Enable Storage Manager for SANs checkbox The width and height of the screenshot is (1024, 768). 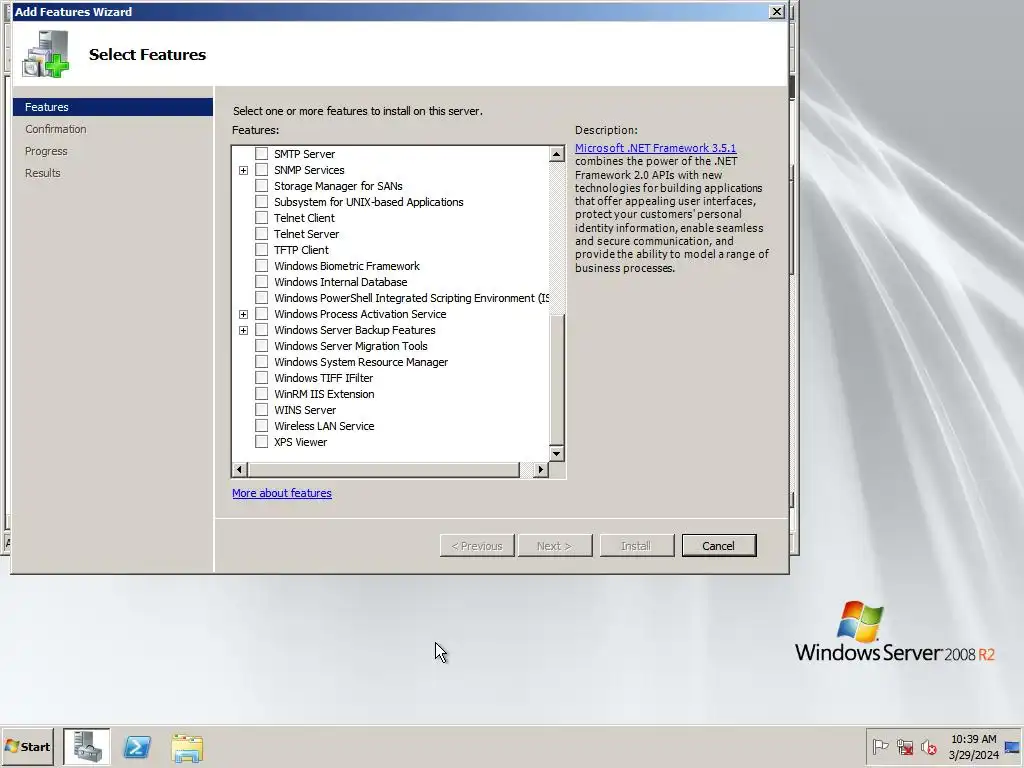click(x=261, y=185)
